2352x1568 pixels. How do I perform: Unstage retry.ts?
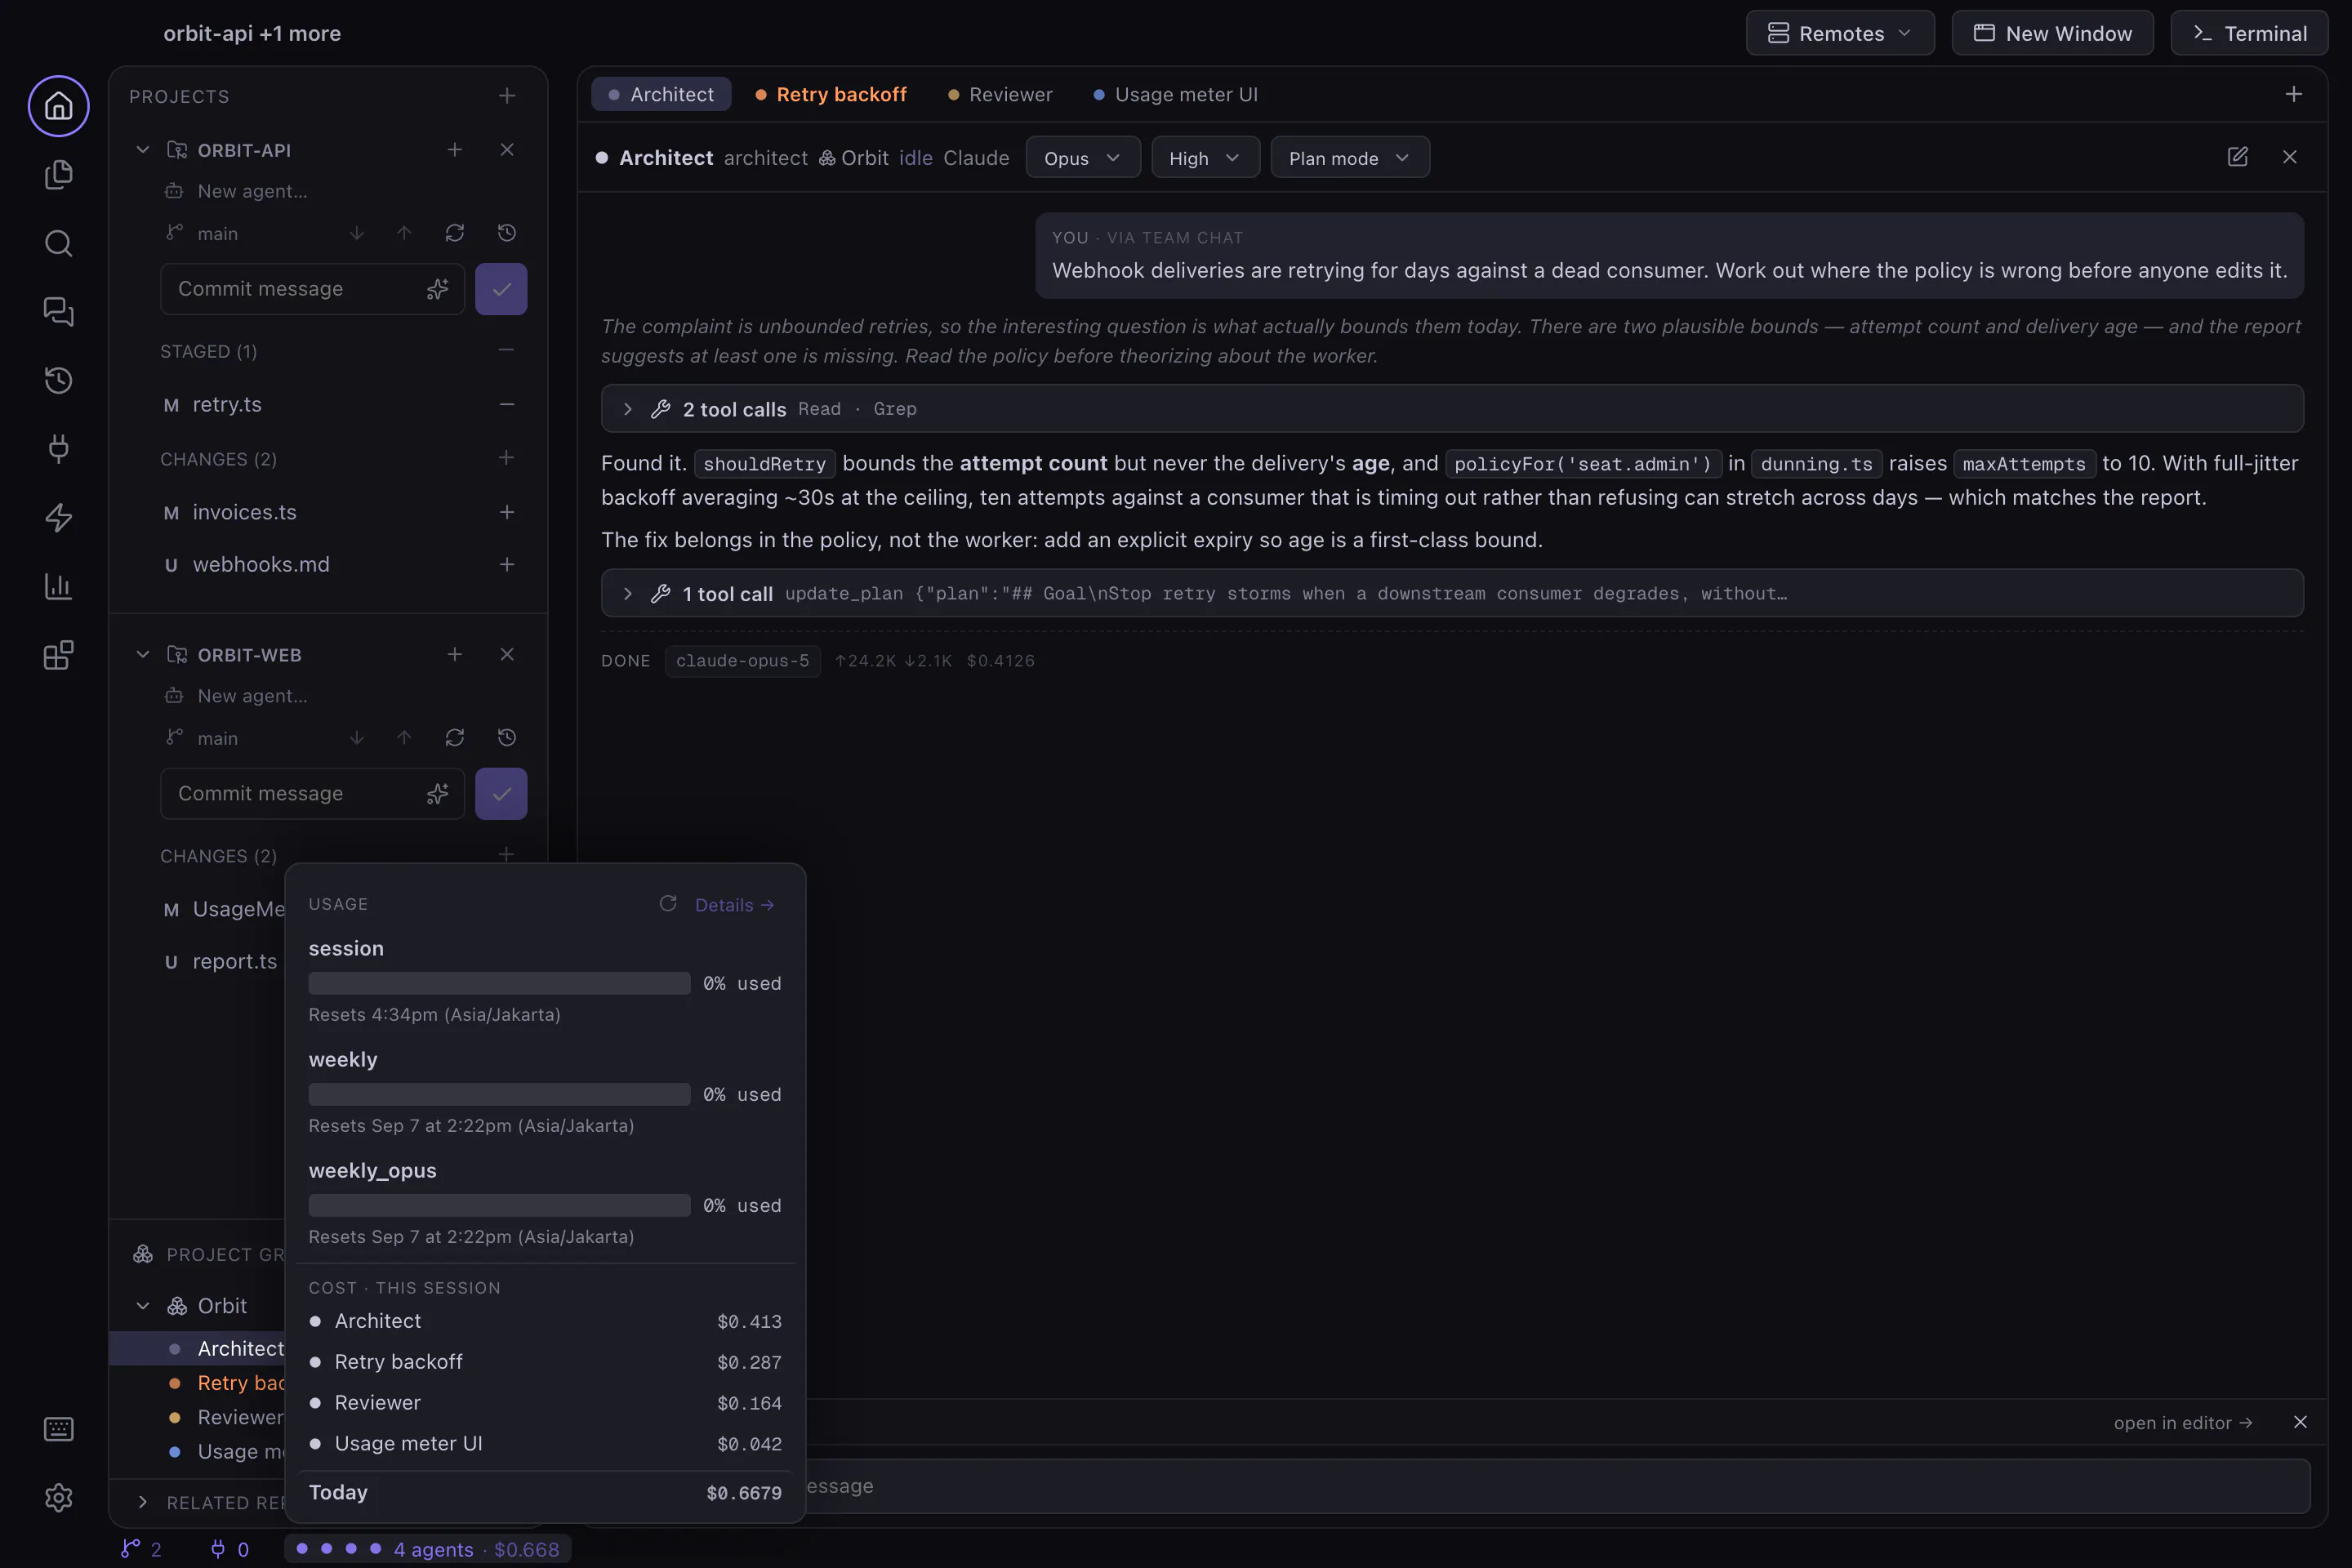[507, 404]
